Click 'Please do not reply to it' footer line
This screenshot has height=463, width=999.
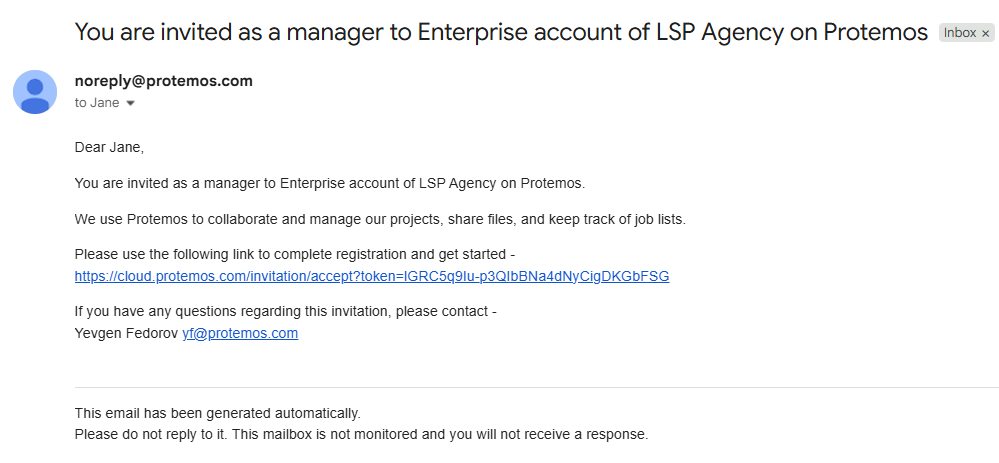click(361, 434)
